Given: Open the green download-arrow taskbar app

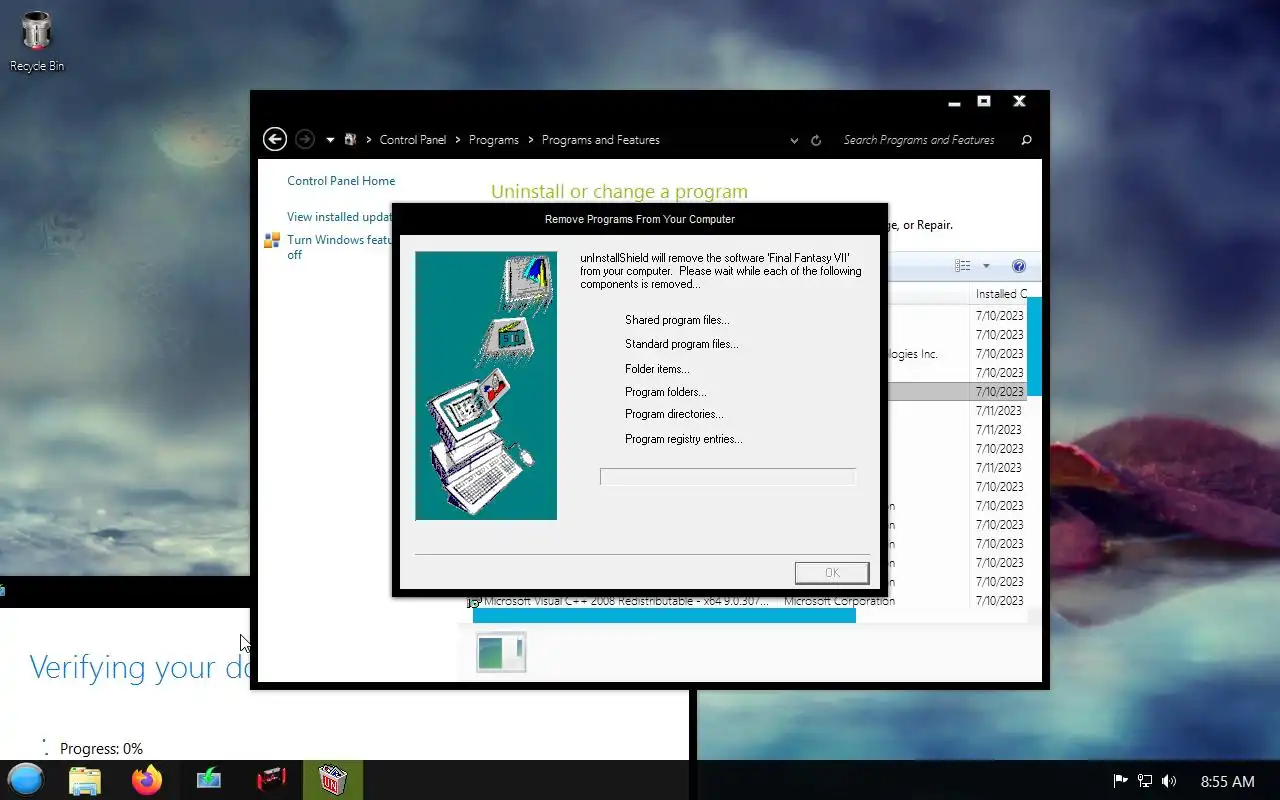Looking at the screenshot, I should (x=209, y=780).
